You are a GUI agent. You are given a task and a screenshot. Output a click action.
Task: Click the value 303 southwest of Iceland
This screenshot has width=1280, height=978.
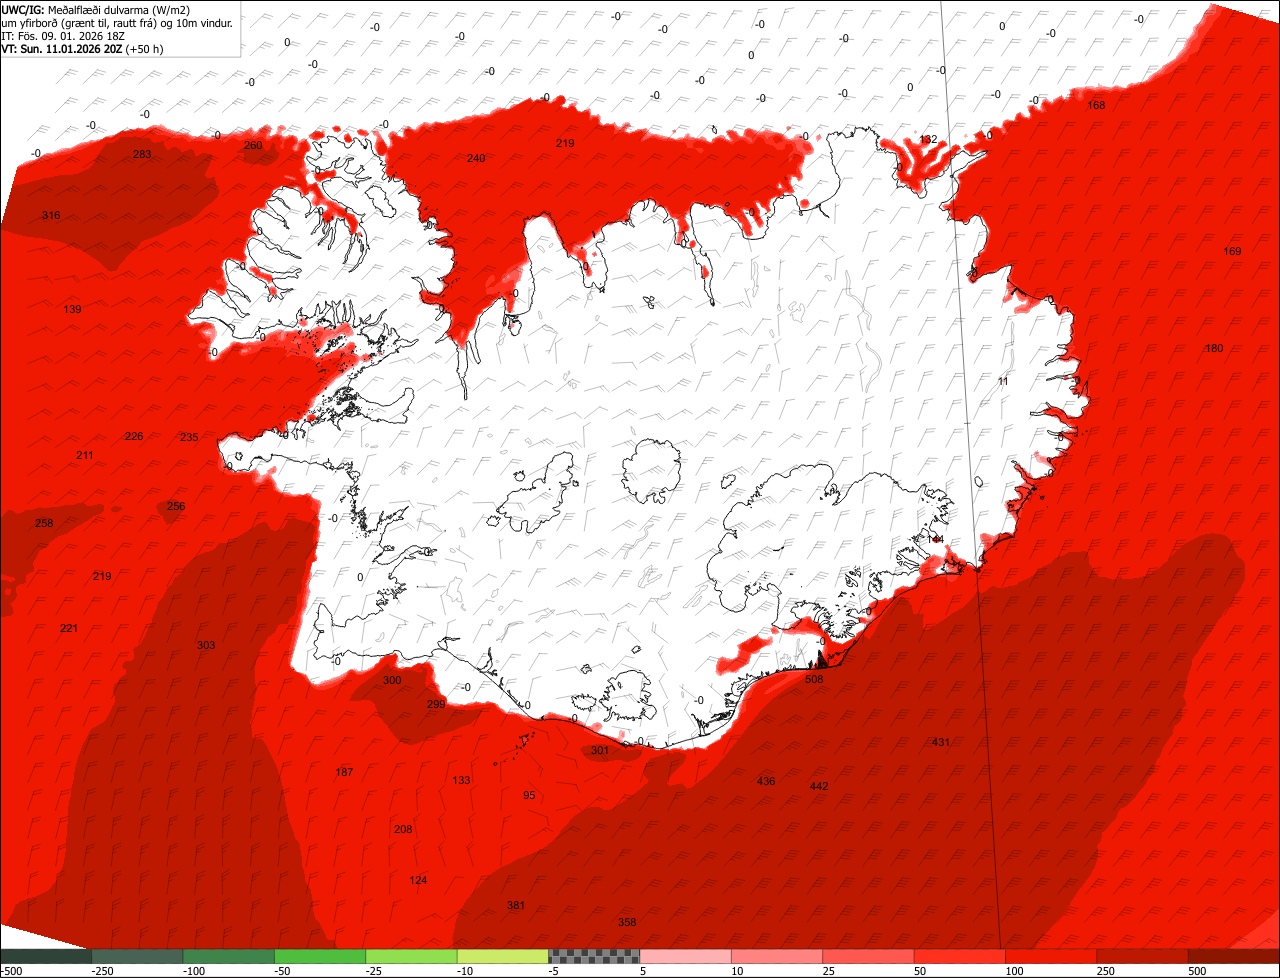coord(206,645)
